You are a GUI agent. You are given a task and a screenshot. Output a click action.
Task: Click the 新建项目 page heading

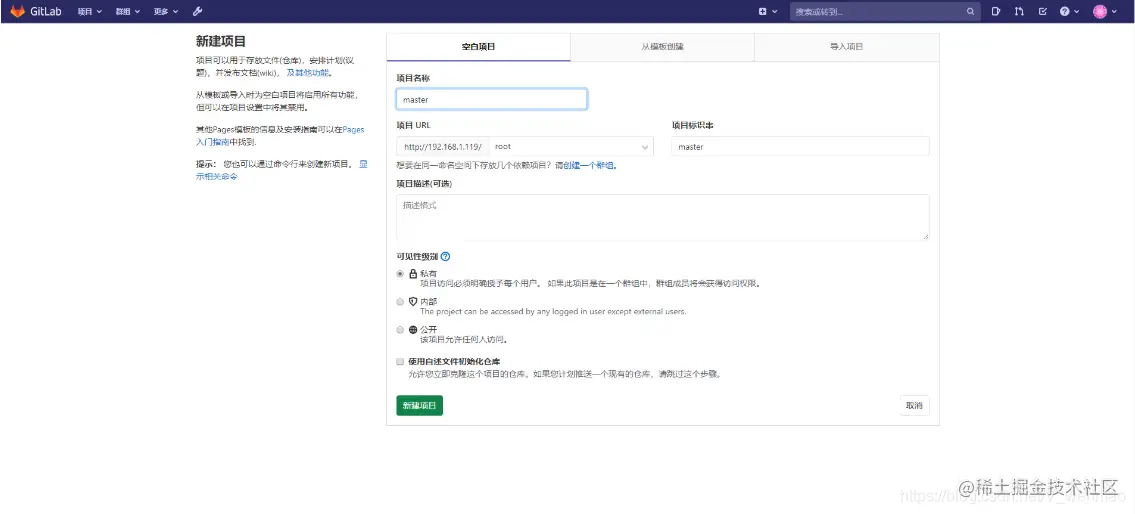(221, 41)
